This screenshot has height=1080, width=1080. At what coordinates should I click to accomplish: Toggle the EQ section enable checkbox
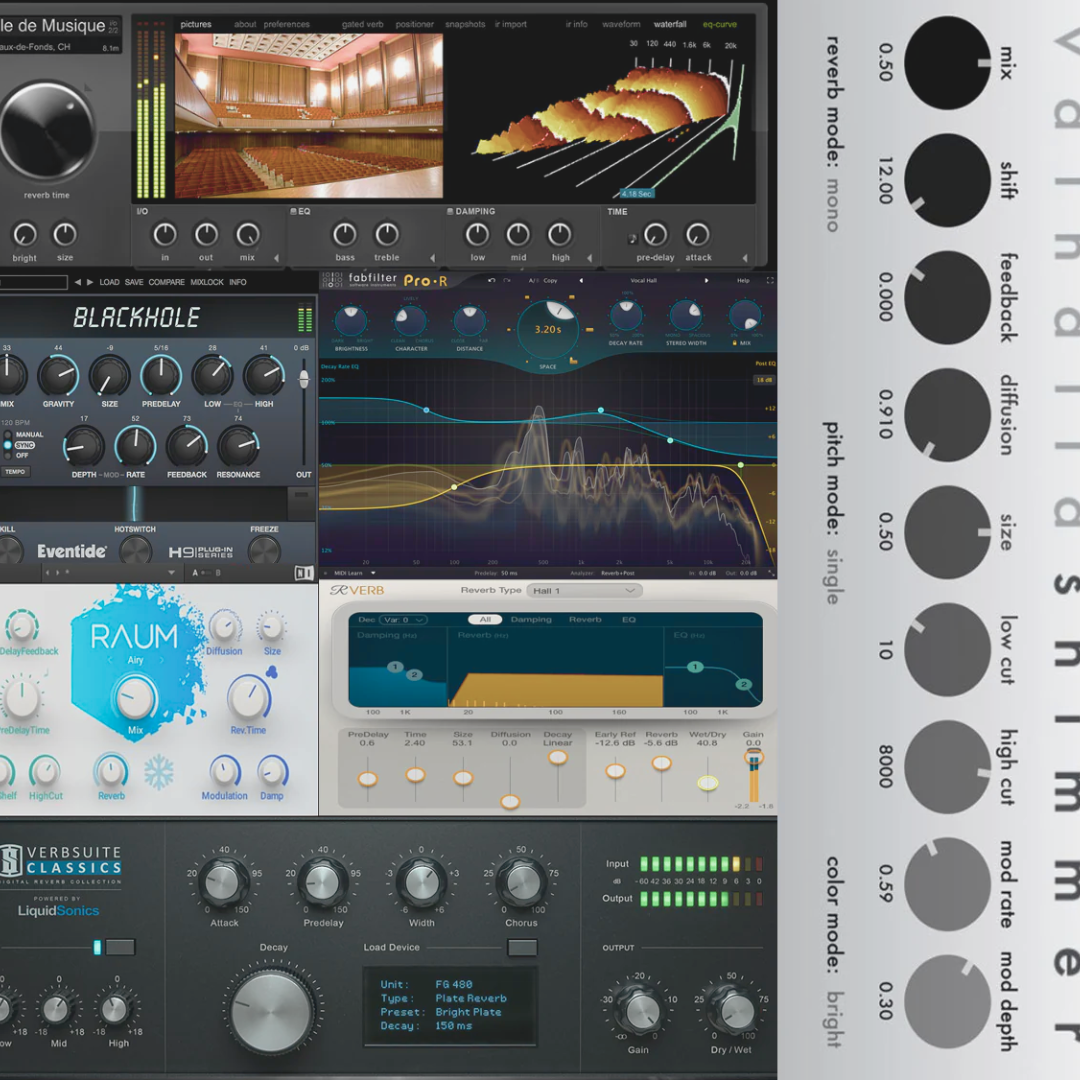[292, 212]
